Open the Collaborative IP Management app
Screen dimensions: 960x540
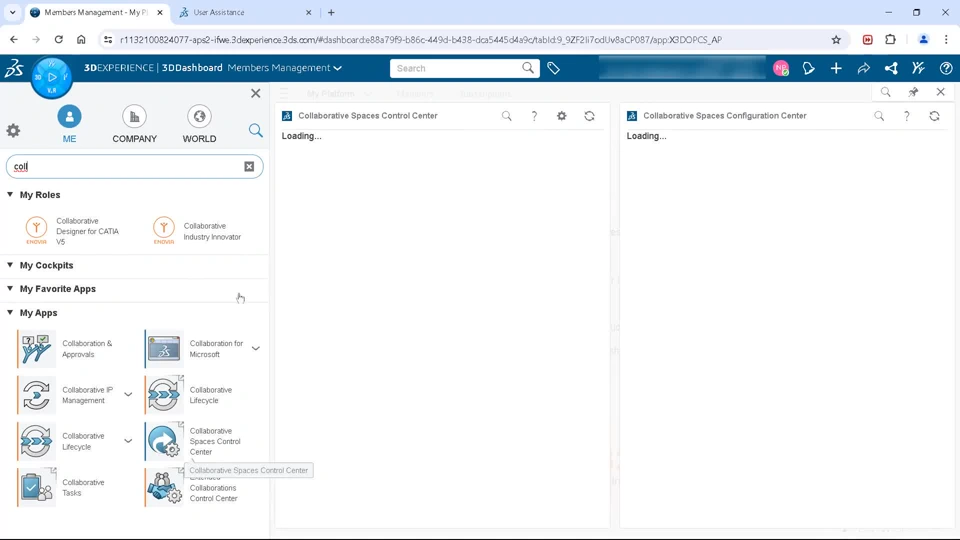pyautogui.click(x=37, y=395)
